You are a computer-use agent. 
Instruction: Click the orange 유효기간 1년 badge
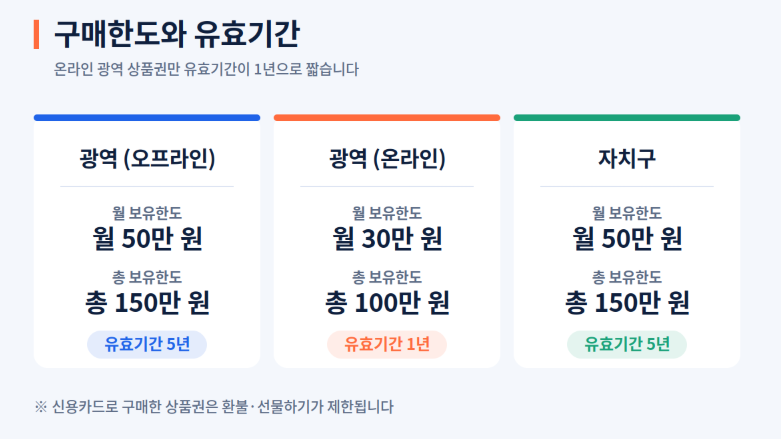pyautogui.click(x=387, y=344)
